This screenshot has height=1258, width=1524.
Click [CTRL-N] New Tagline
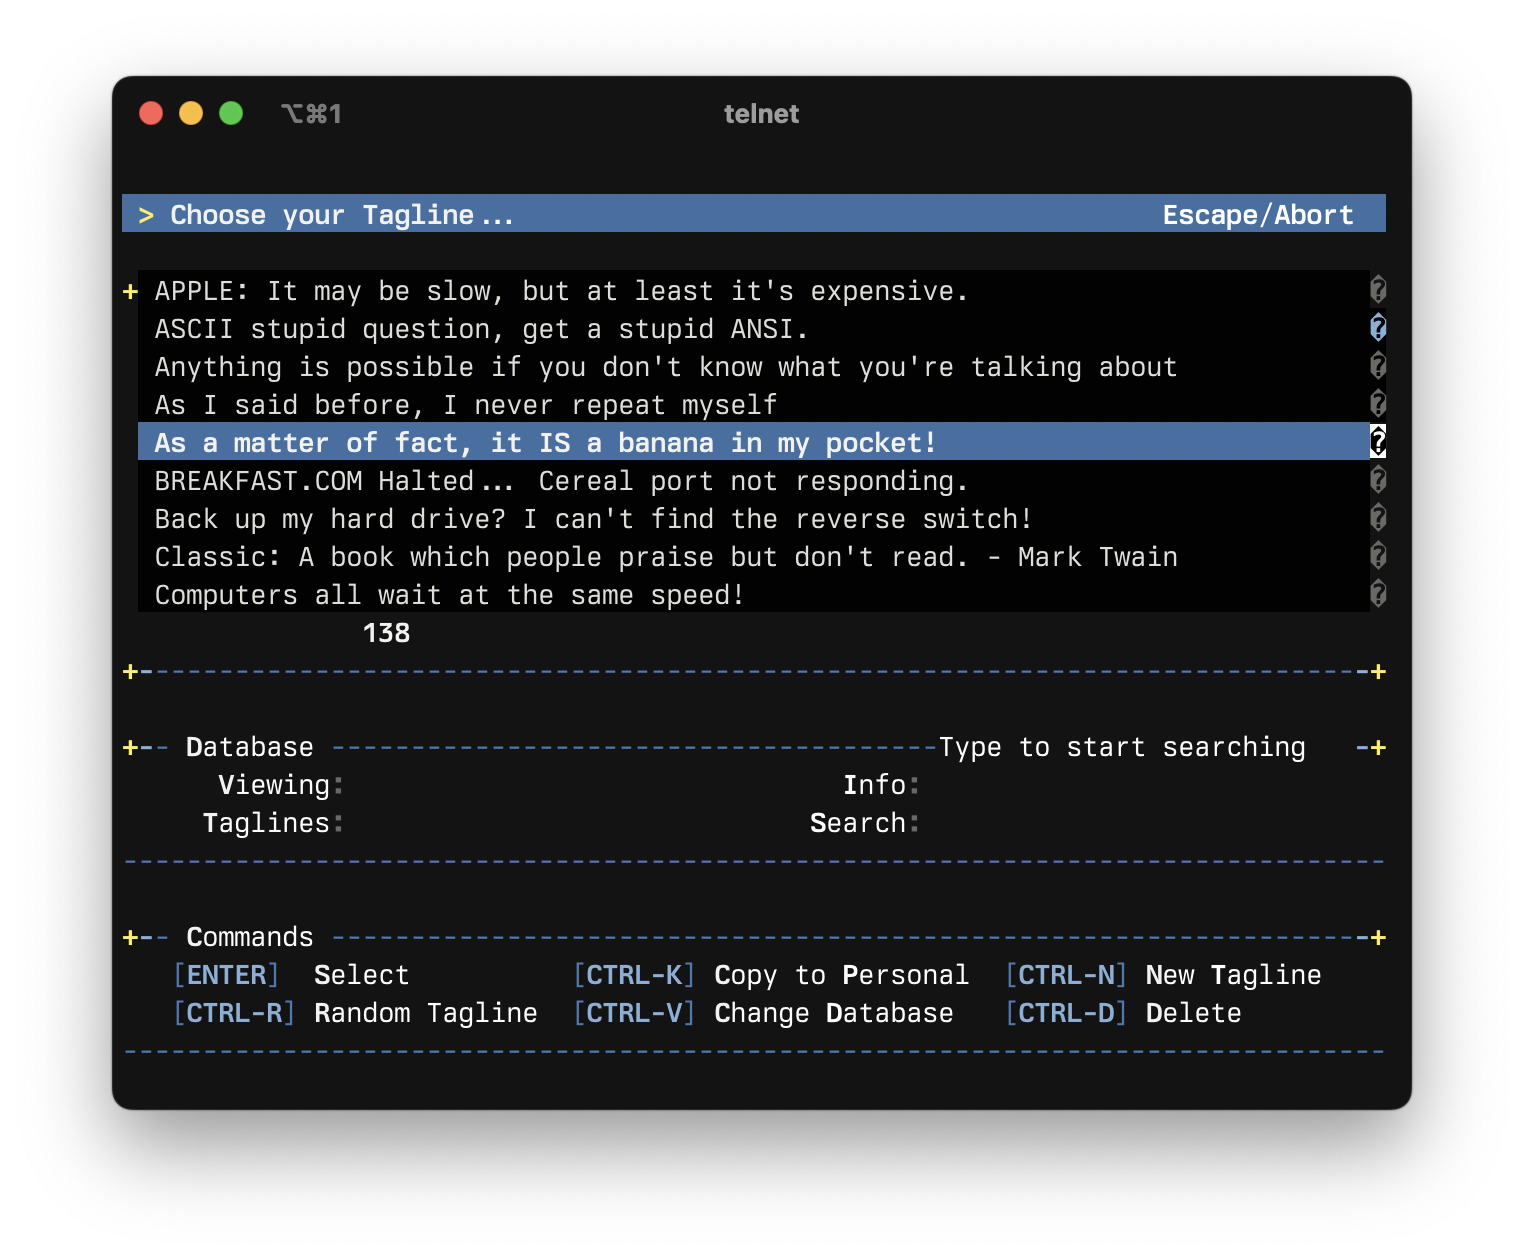pos(1163,975)
